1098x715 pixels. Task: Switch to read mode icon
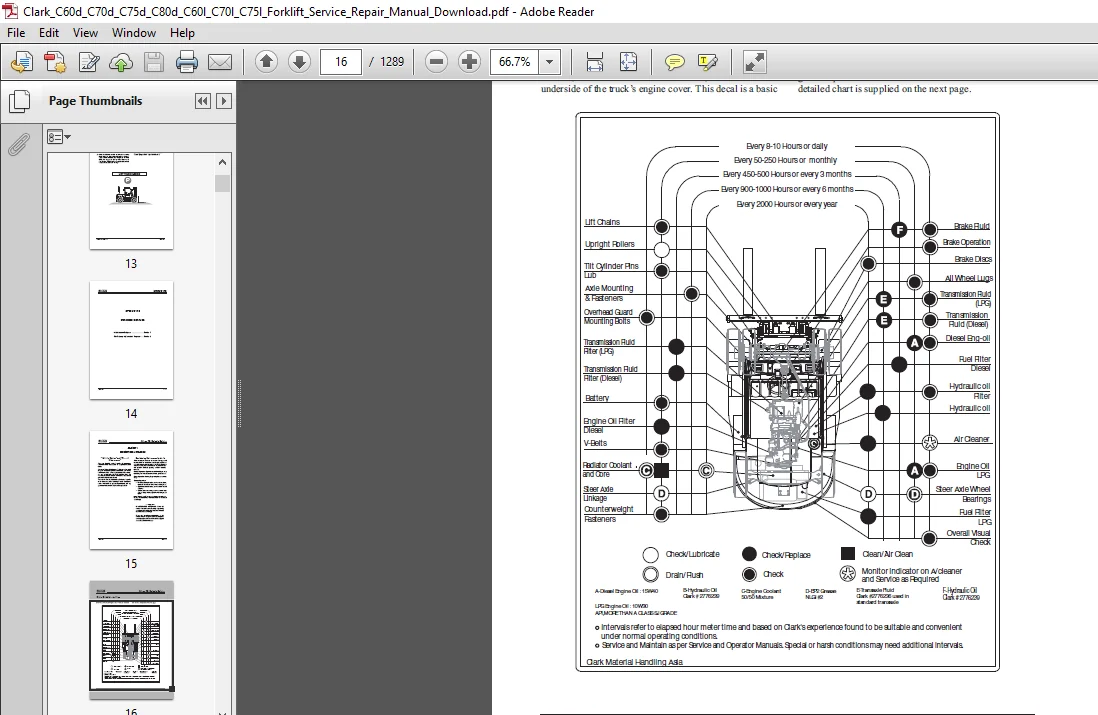(754, 62)
